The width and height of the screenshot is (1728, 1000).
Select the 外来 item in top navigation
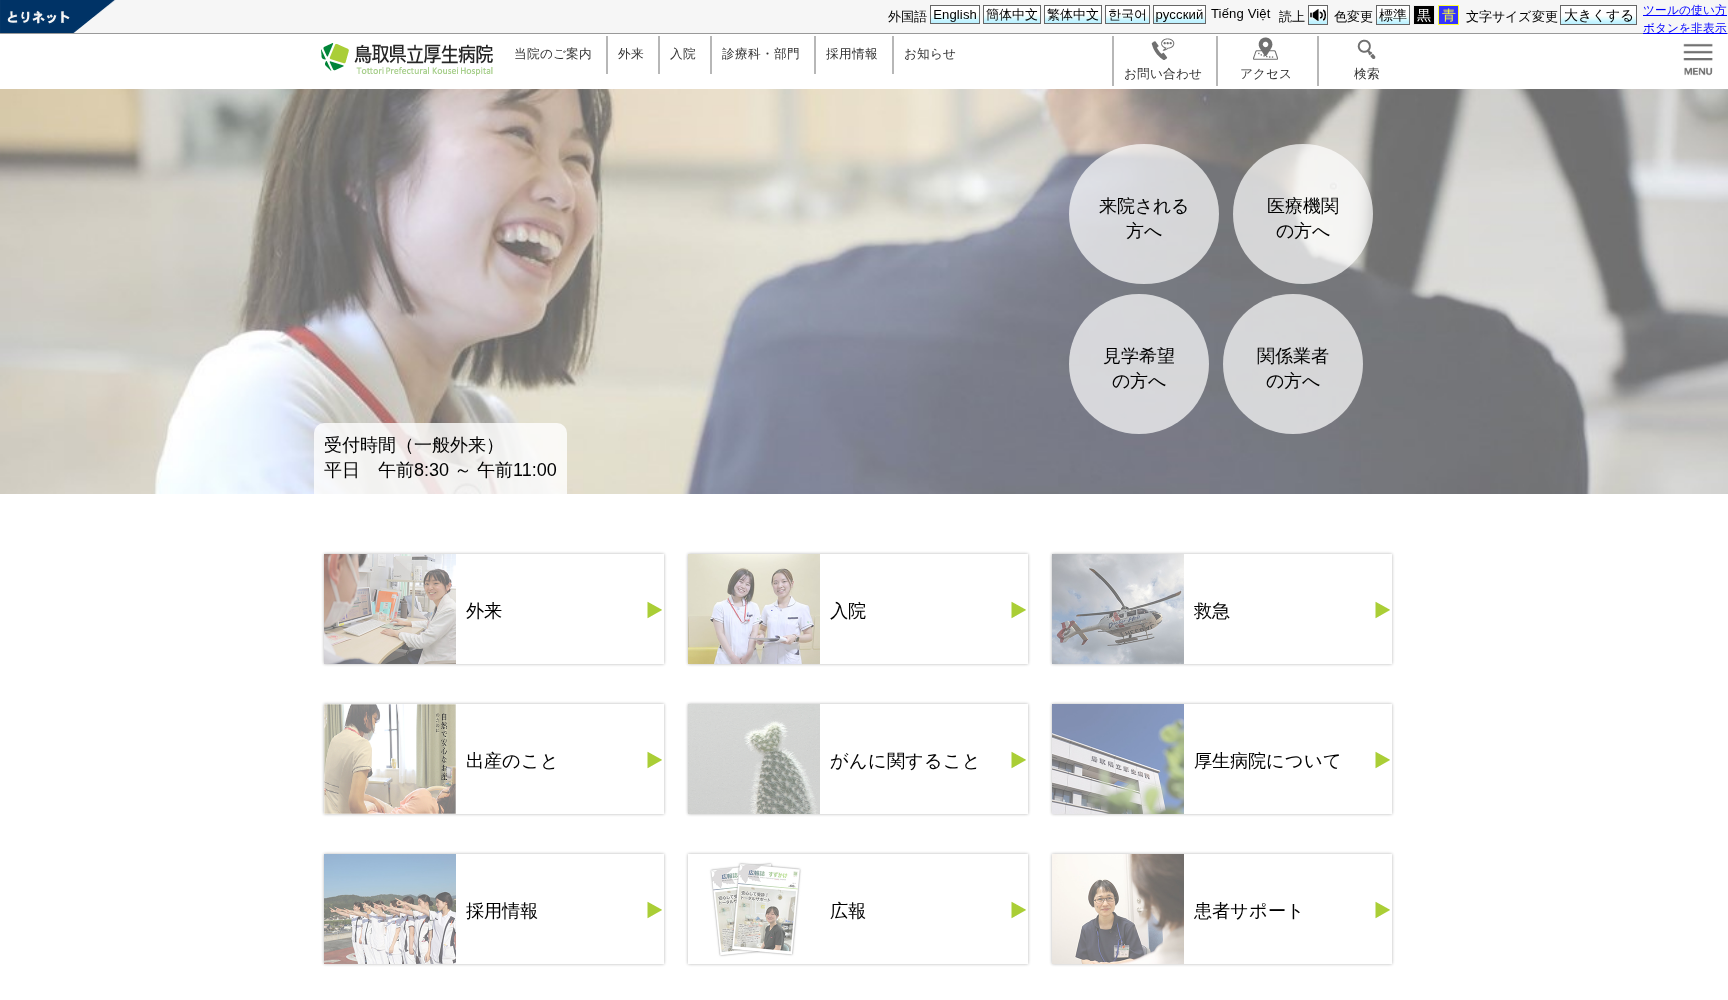tap(631, 54)
